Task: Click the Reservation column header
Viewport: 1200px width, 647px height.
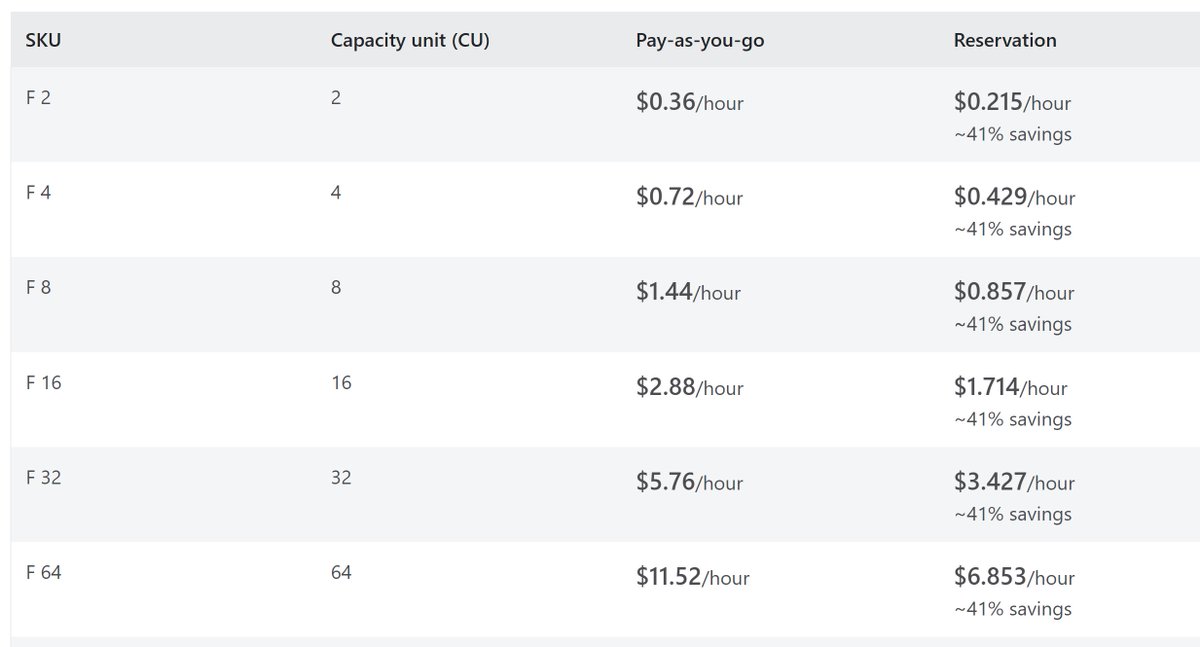Action: click(x=1005, y=41)
